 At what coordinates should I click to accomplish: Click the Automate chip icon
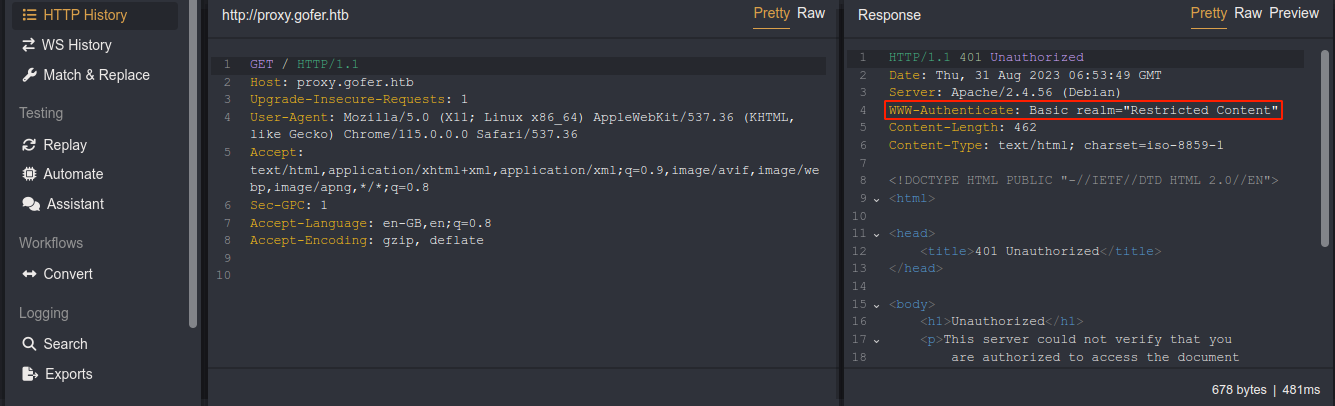pyautogui.click(x=28, y=174)
